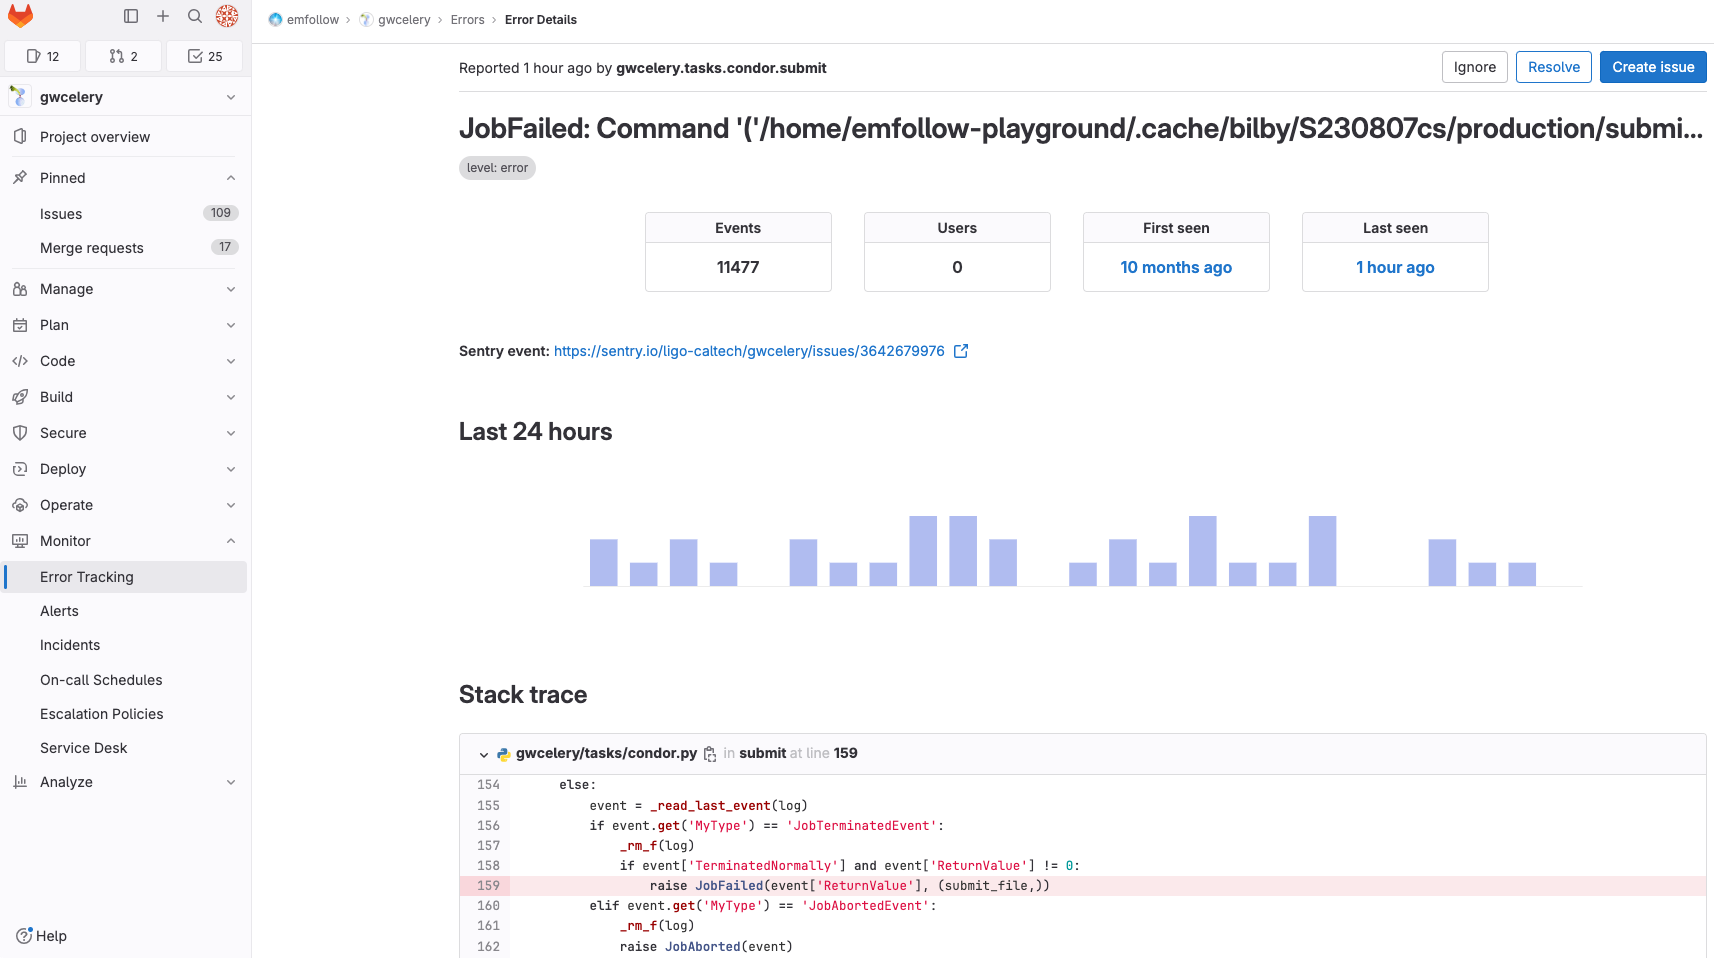Open Service Desk page

point(125,748)
